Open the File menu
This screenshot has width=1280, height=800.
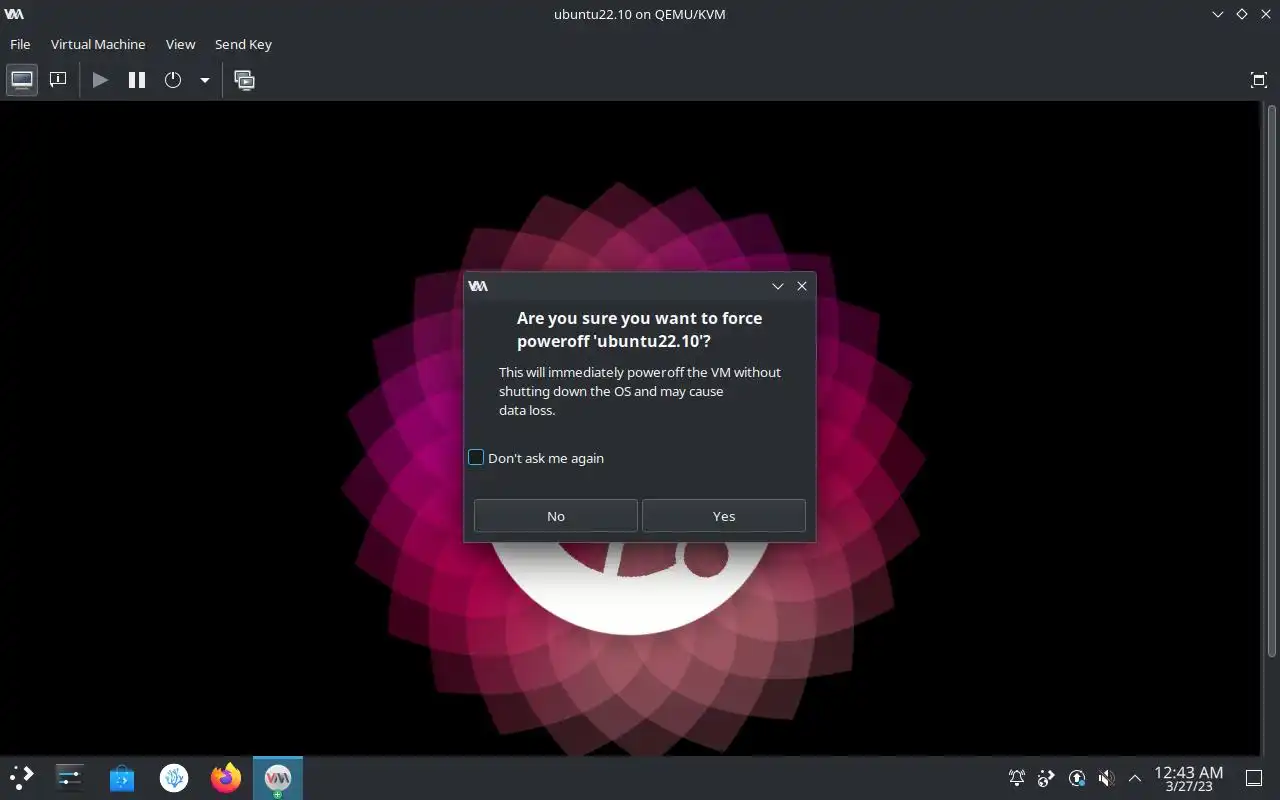[x=20, y=44]
